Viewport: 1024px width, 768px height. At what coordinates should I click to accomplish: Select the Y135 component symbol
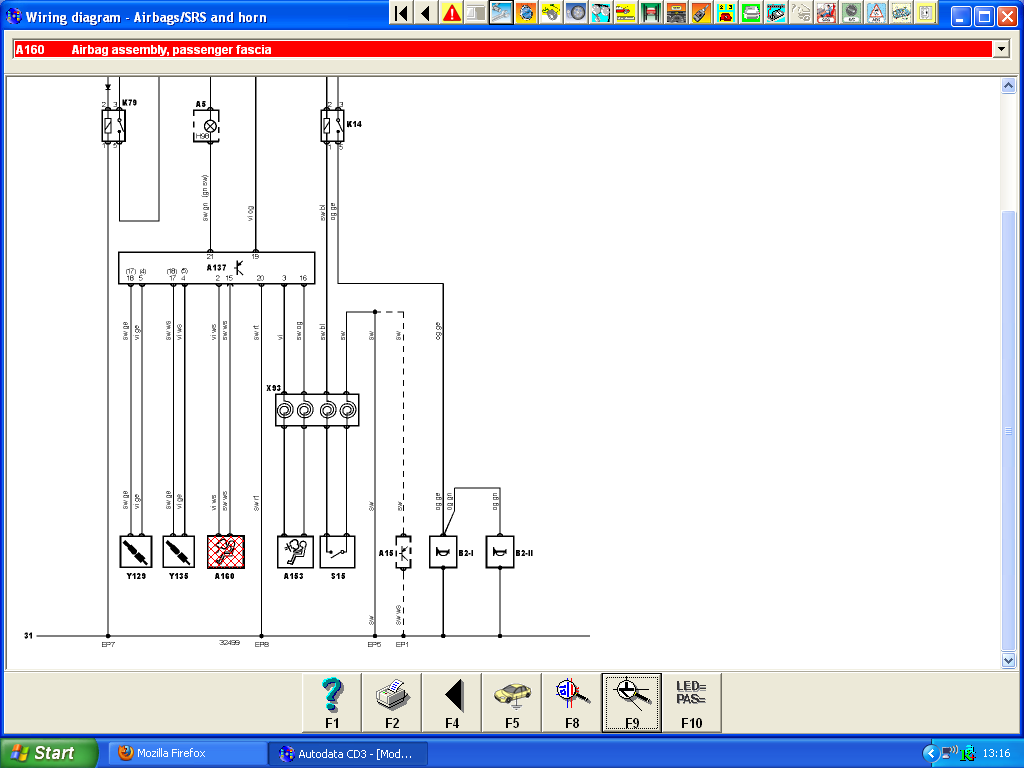pos(178,552)
